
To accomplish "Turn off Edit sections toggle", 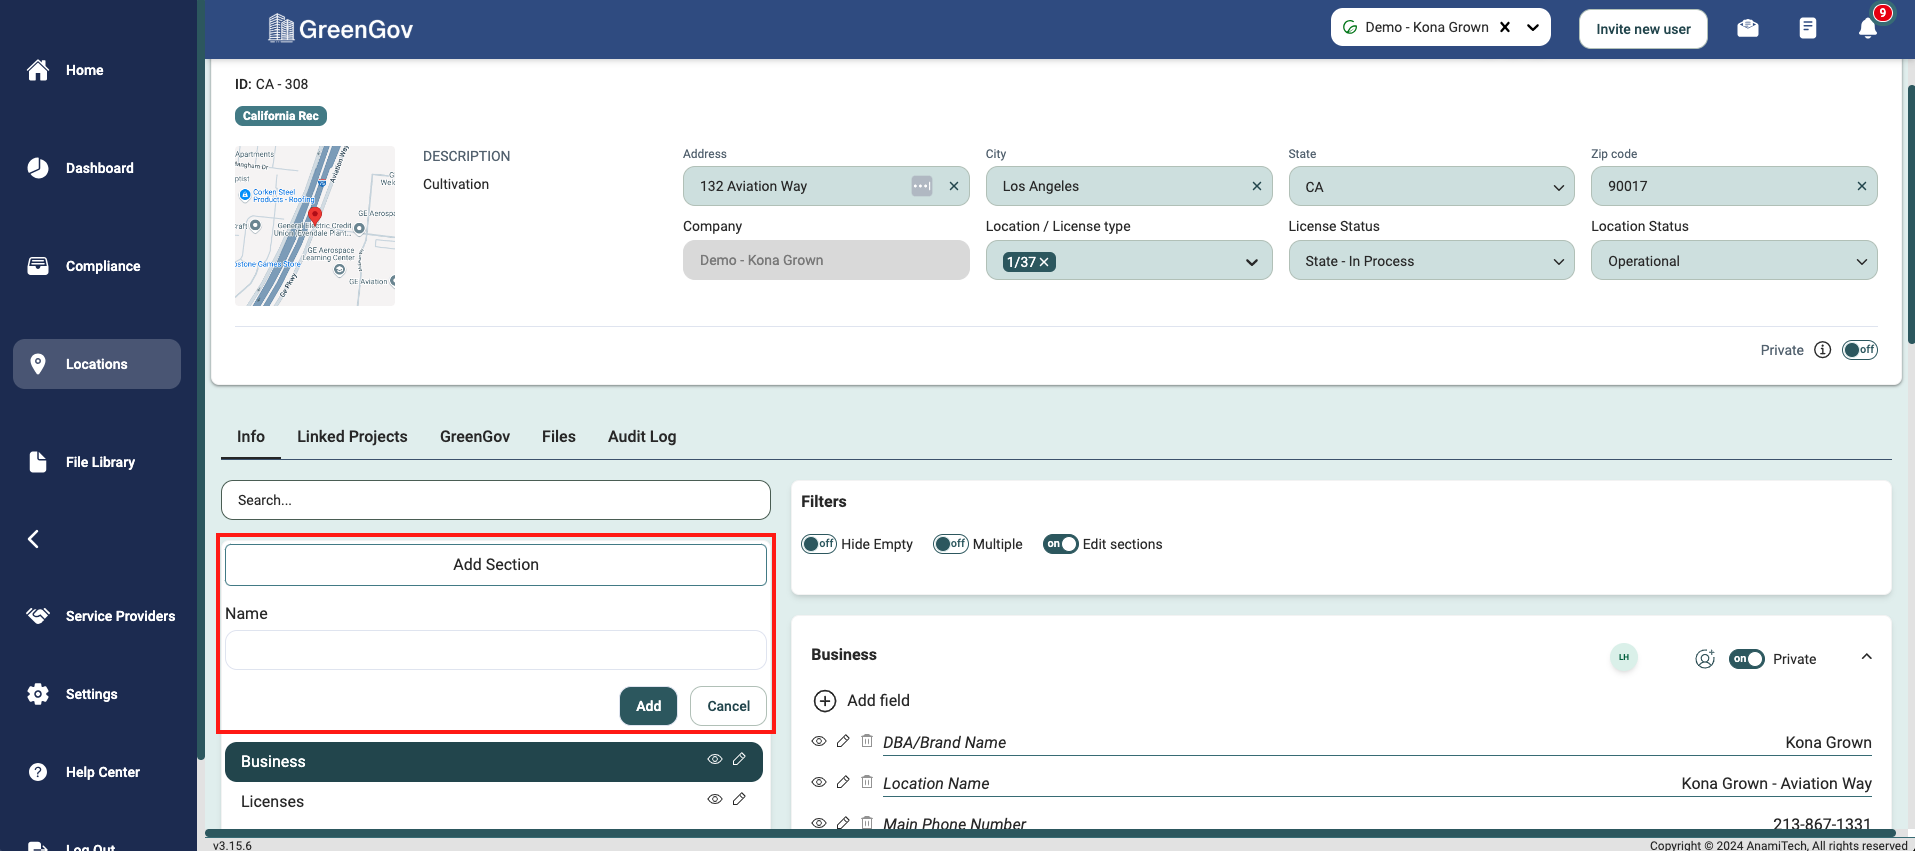I will (1060, 544).
